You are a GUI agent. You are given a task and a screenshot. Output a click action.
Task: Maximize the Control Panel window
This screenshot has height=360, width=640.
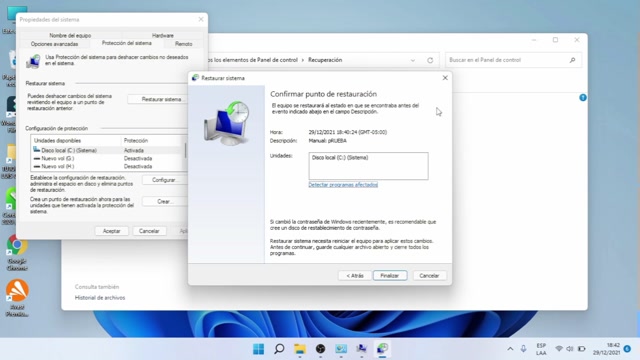click(x=555, y=40)
